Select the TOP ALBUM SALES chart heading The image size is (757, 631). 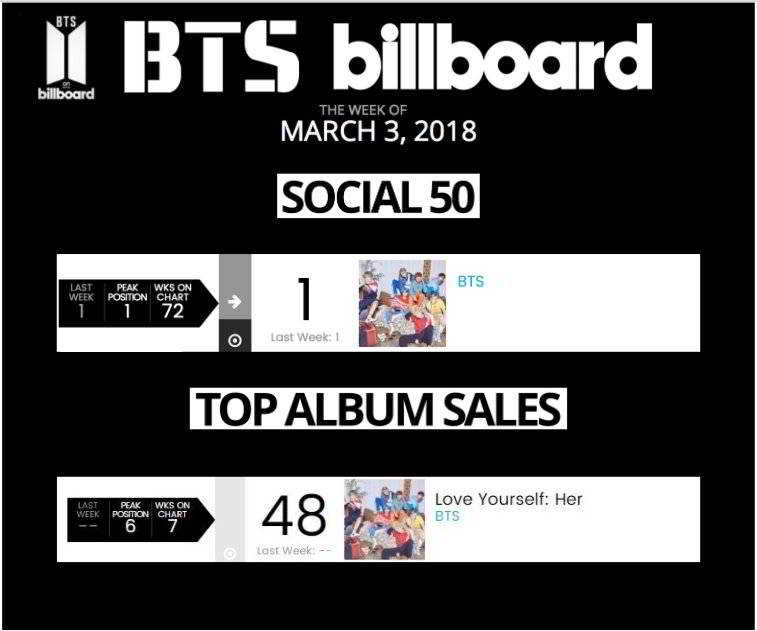pos(378,409)
